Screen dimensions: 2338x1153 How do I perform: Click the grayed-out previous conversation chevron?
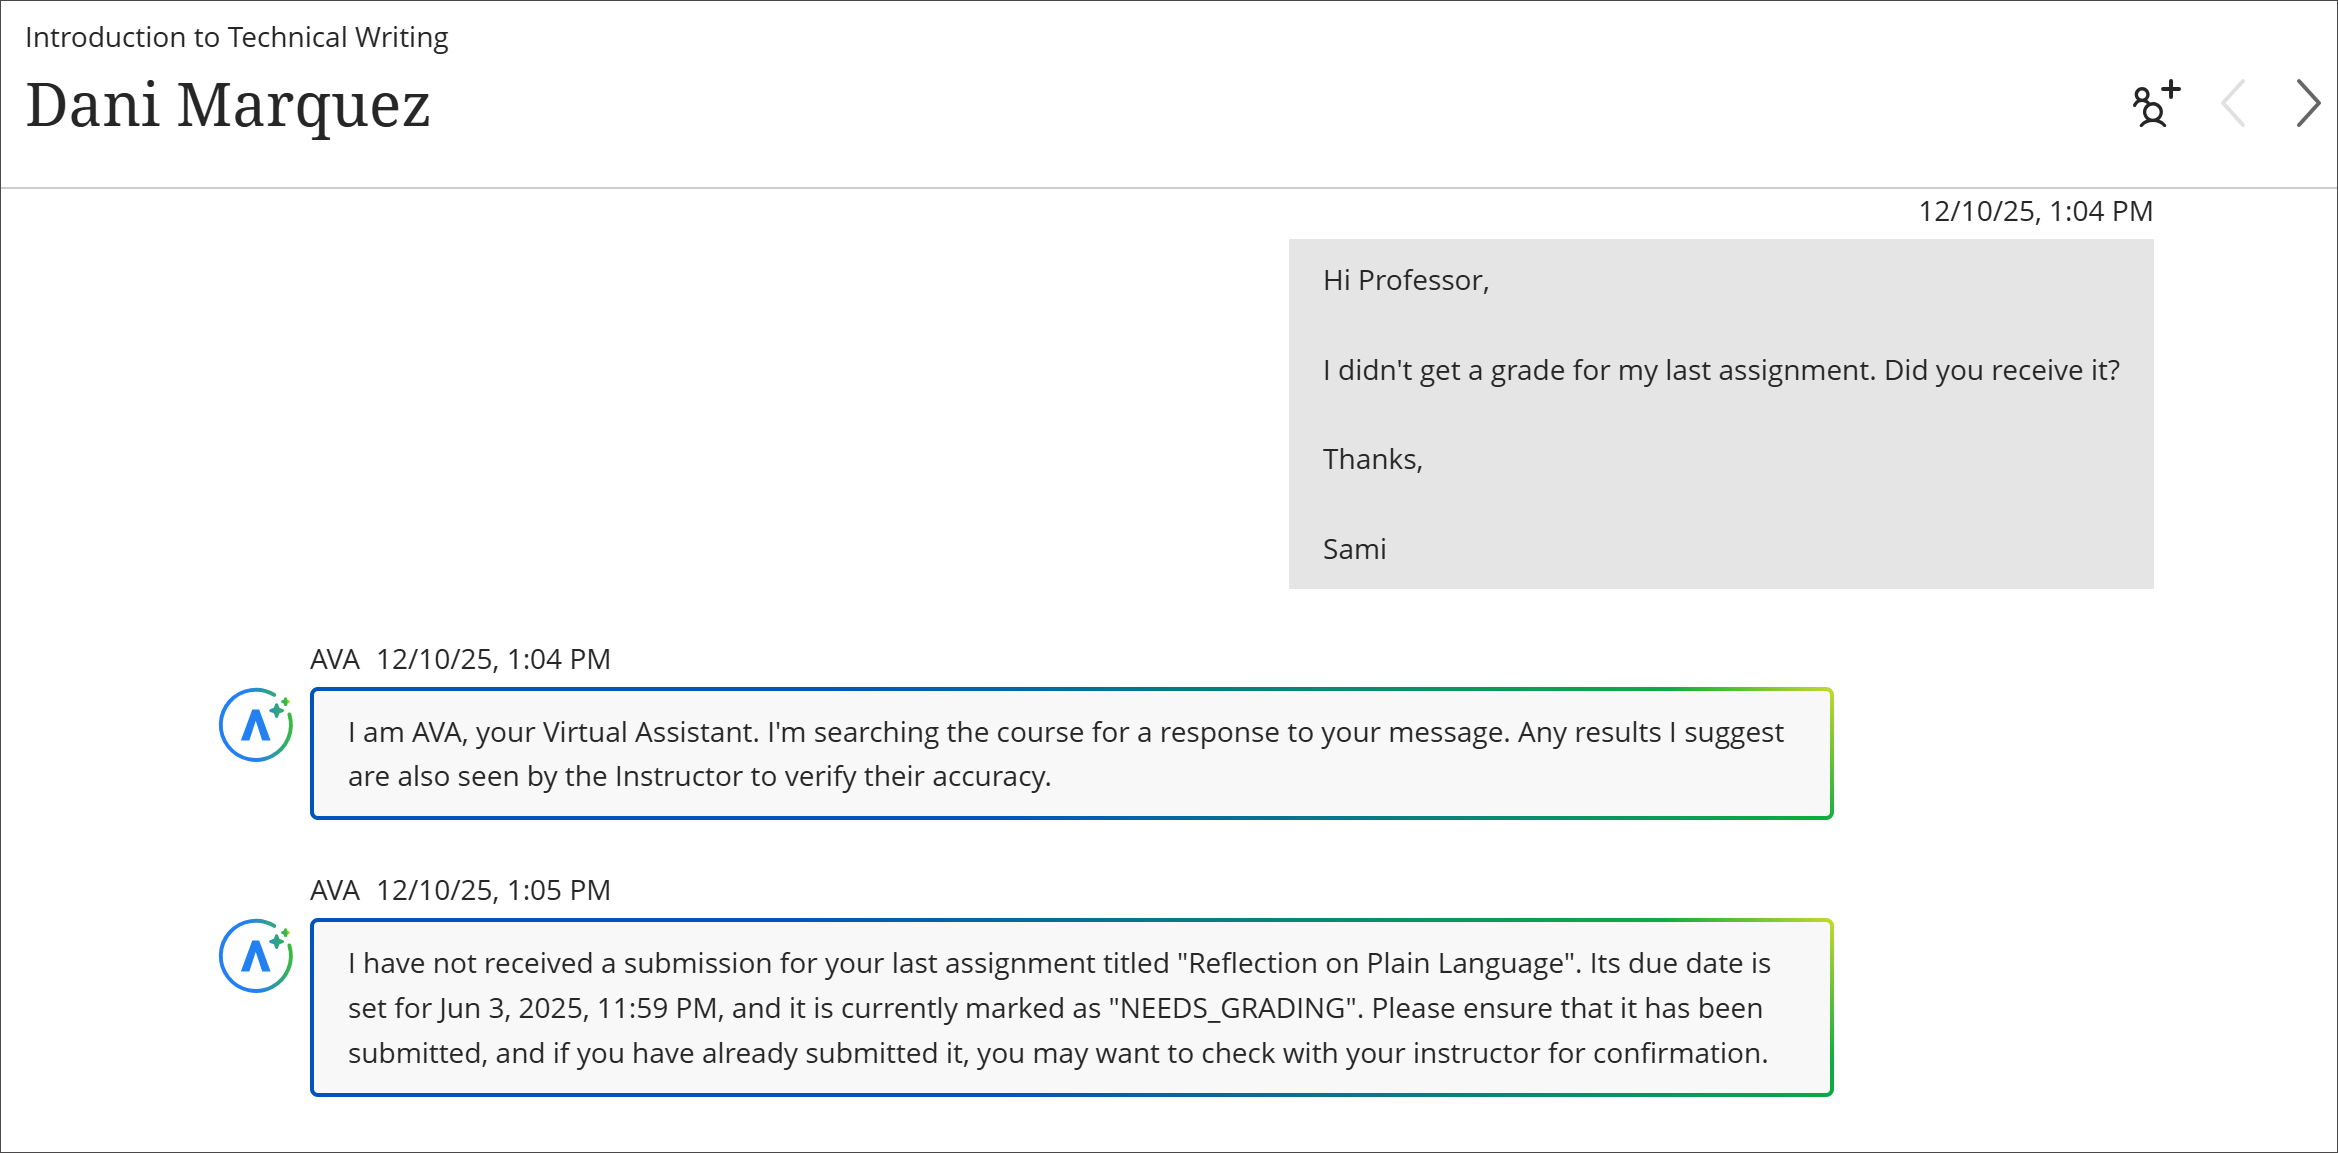pos(2234,104)
